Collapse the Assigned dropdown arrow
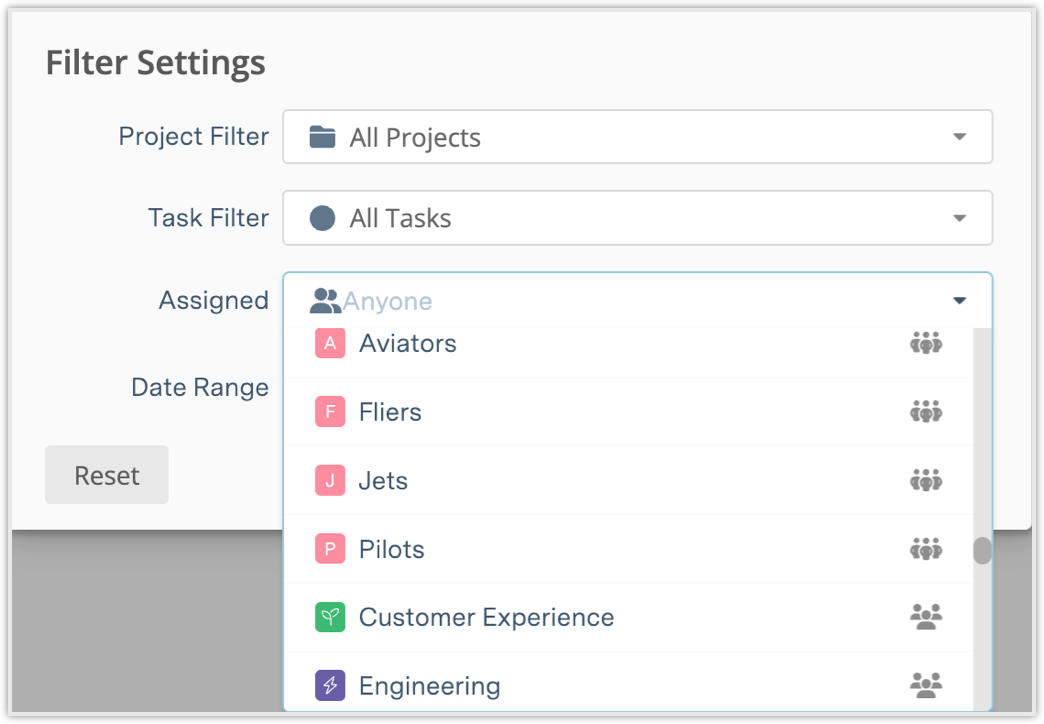This screenshot has width=1044, height=724. pos(959,300)
